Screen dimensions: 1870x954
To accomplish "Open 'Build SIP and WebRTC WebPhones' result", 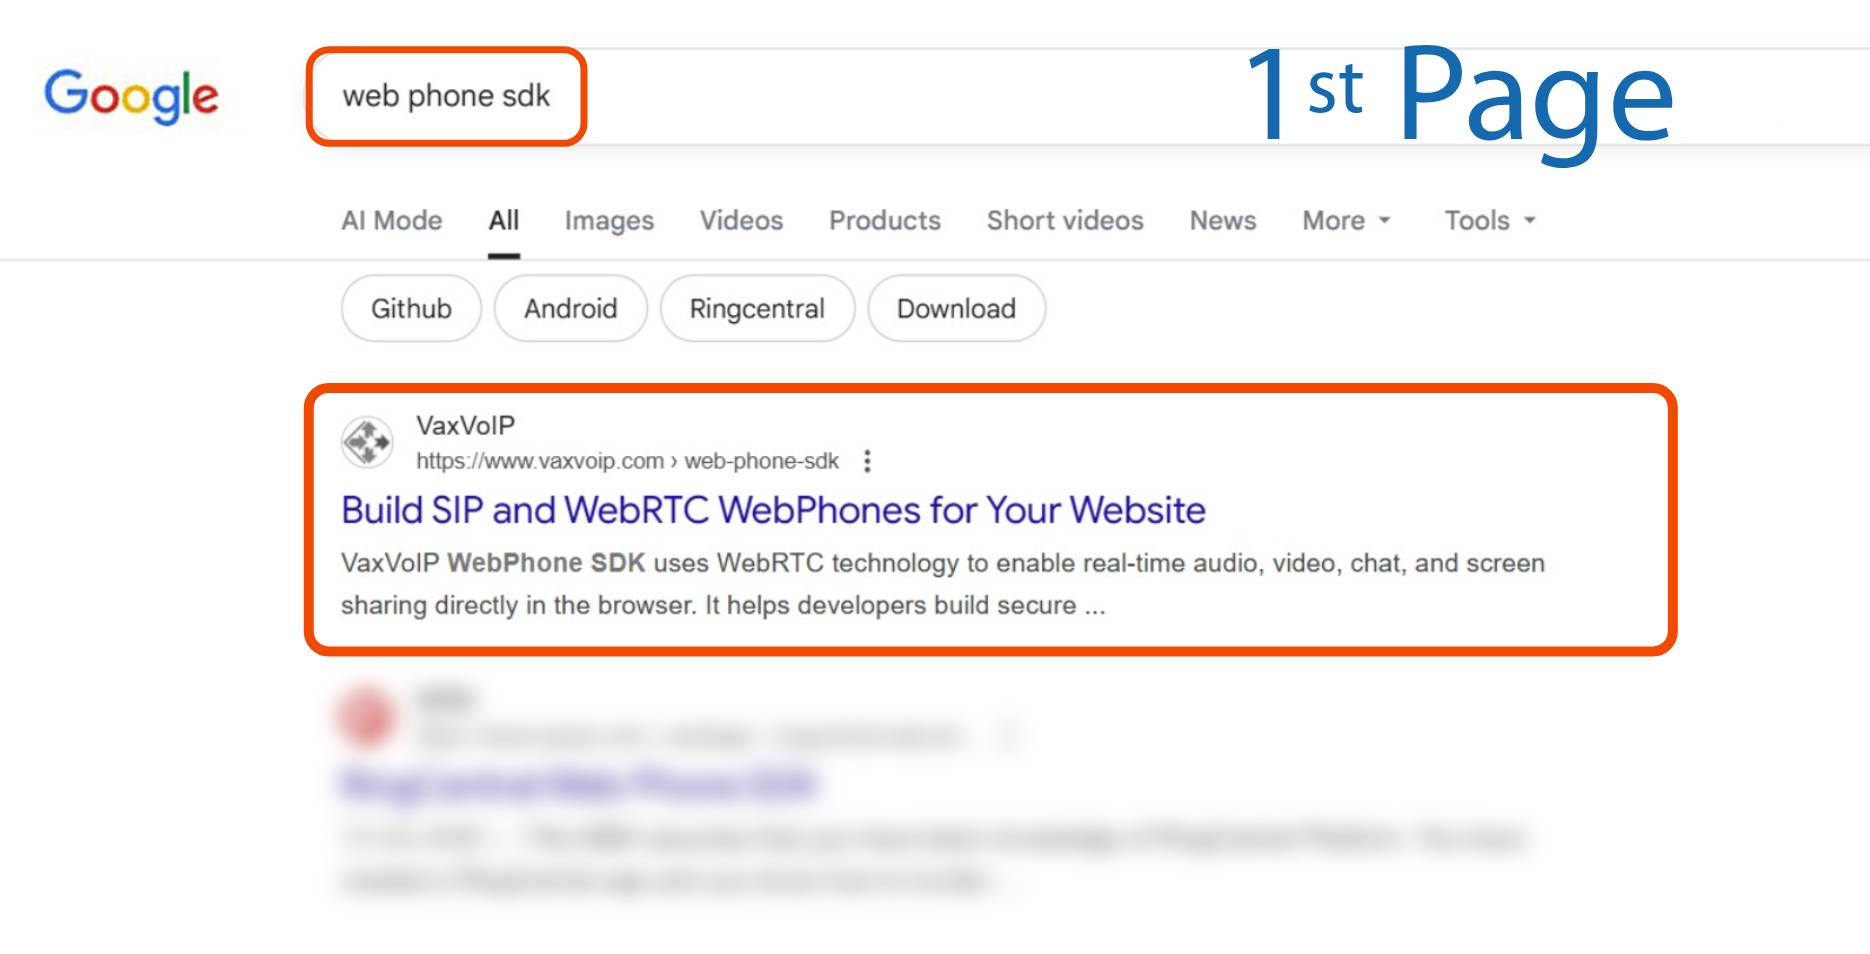I will [772, 511].
